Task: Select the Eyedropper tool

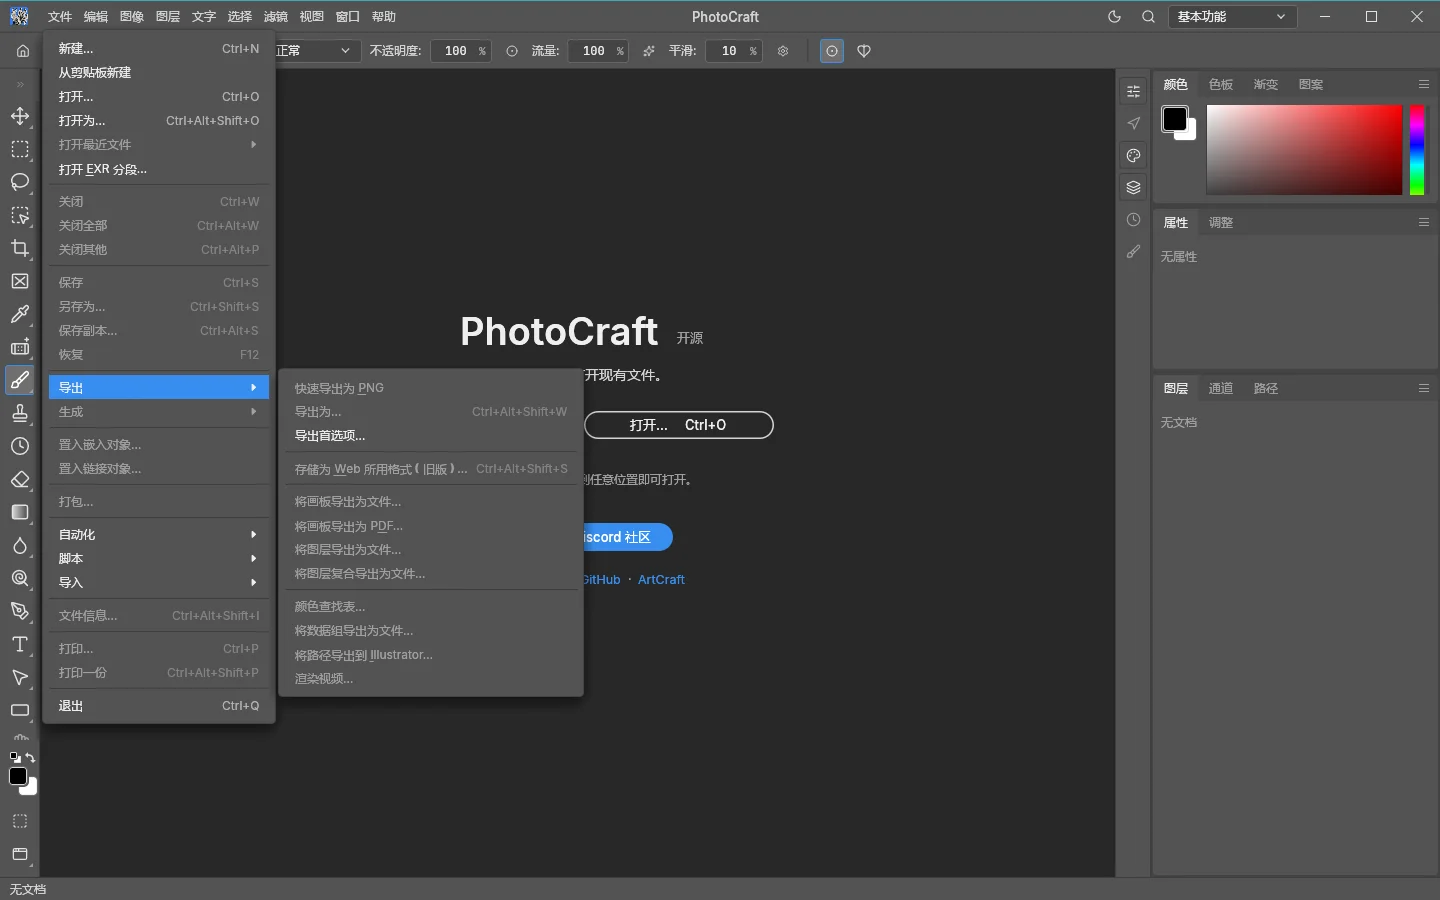Action: pyautogui.click(x=20, y=314)
